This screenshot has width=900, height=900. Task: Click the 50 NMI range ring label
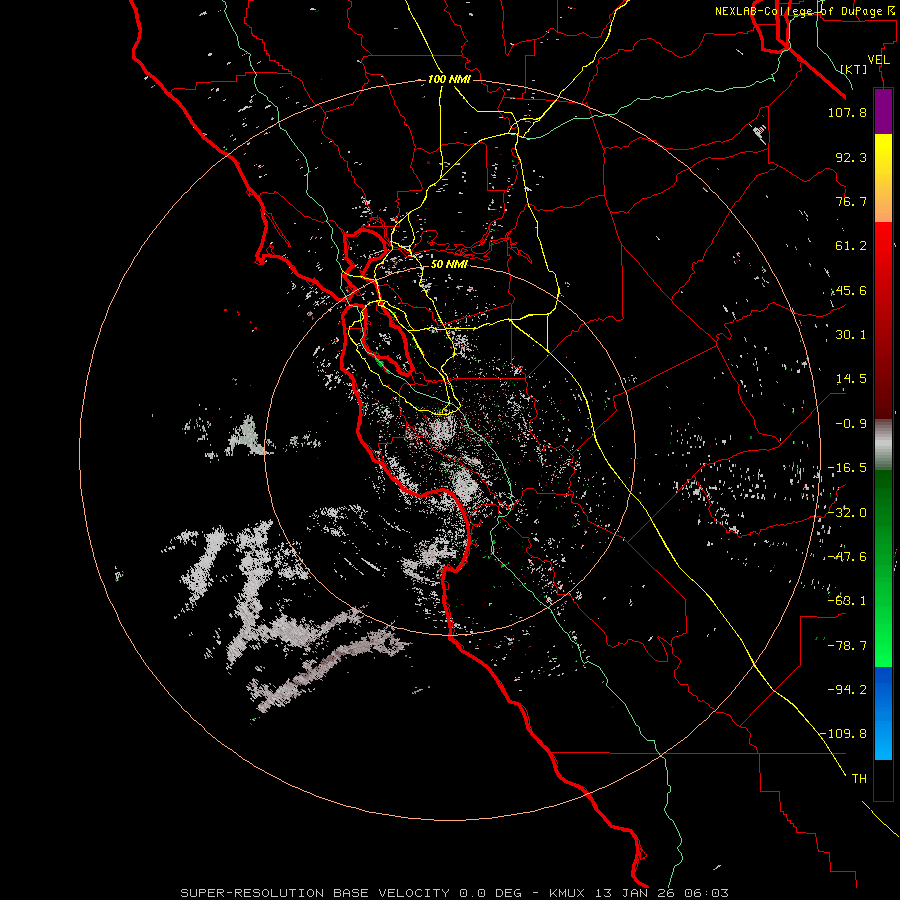point(449,265)
